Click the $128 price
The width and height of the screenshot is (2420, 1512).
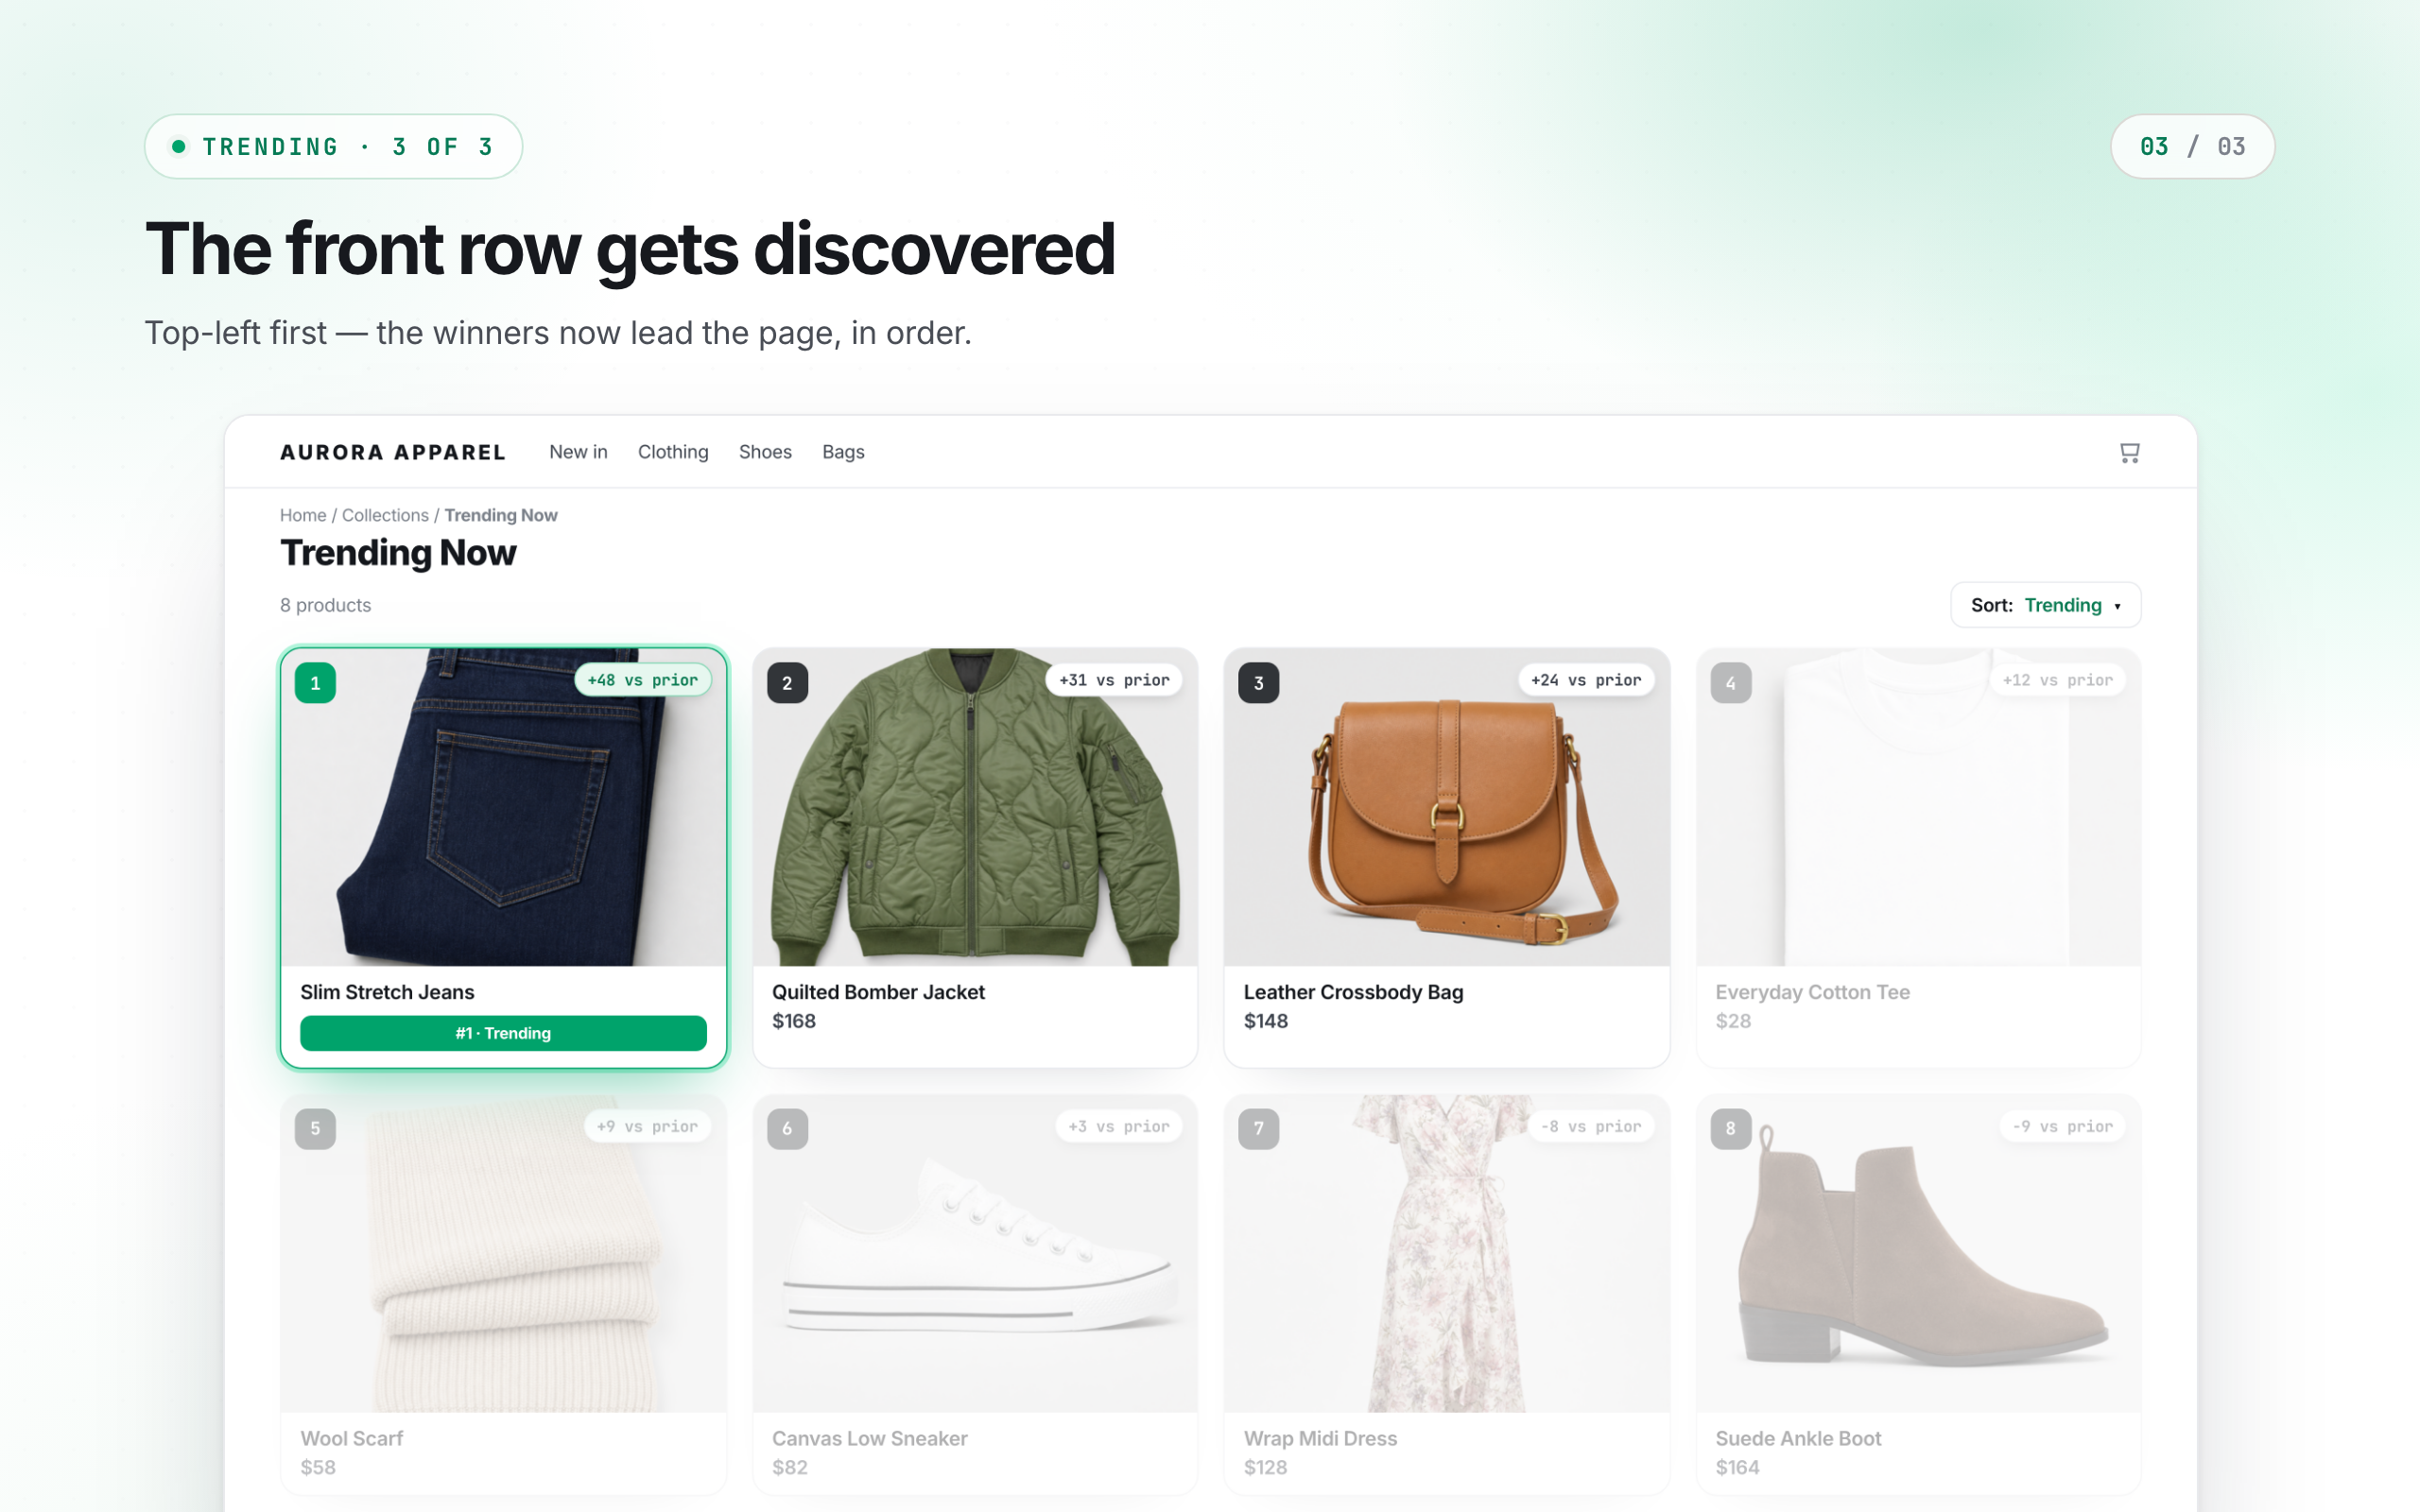1266,1467
